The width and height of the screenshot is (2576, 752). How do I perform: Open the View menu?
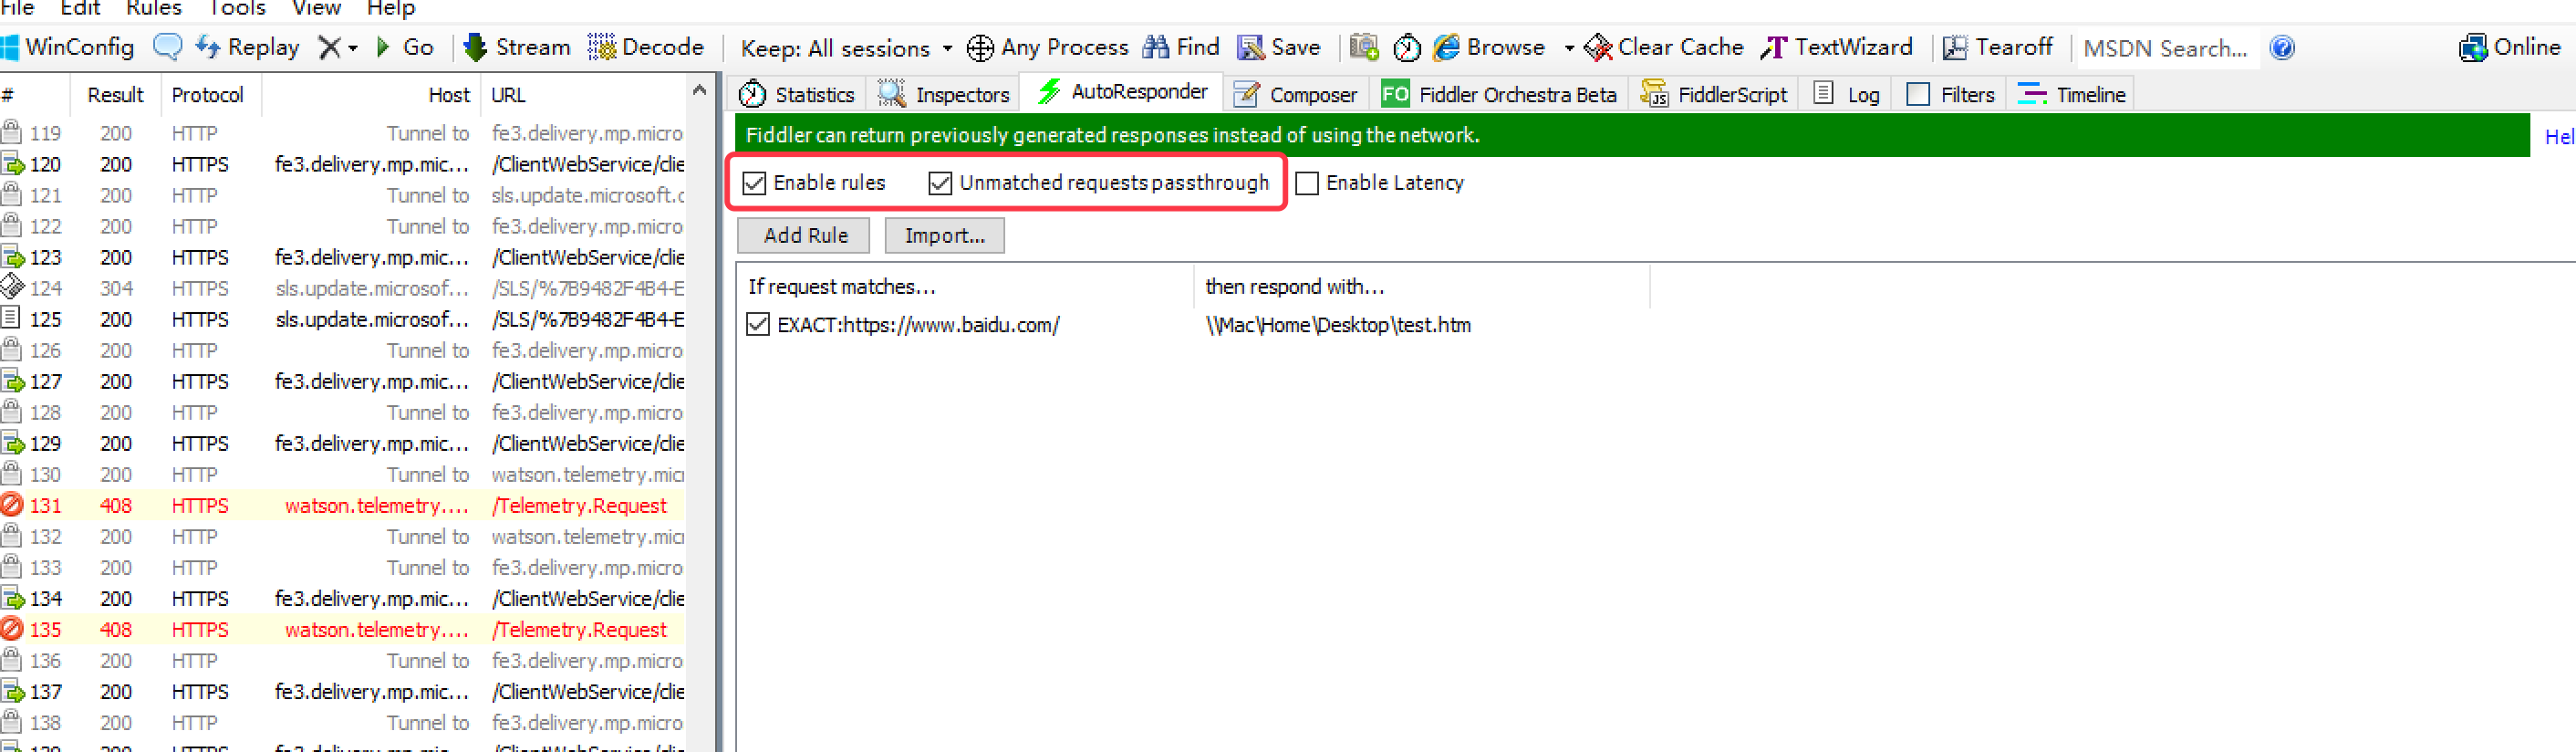click(x=316, y=8)
